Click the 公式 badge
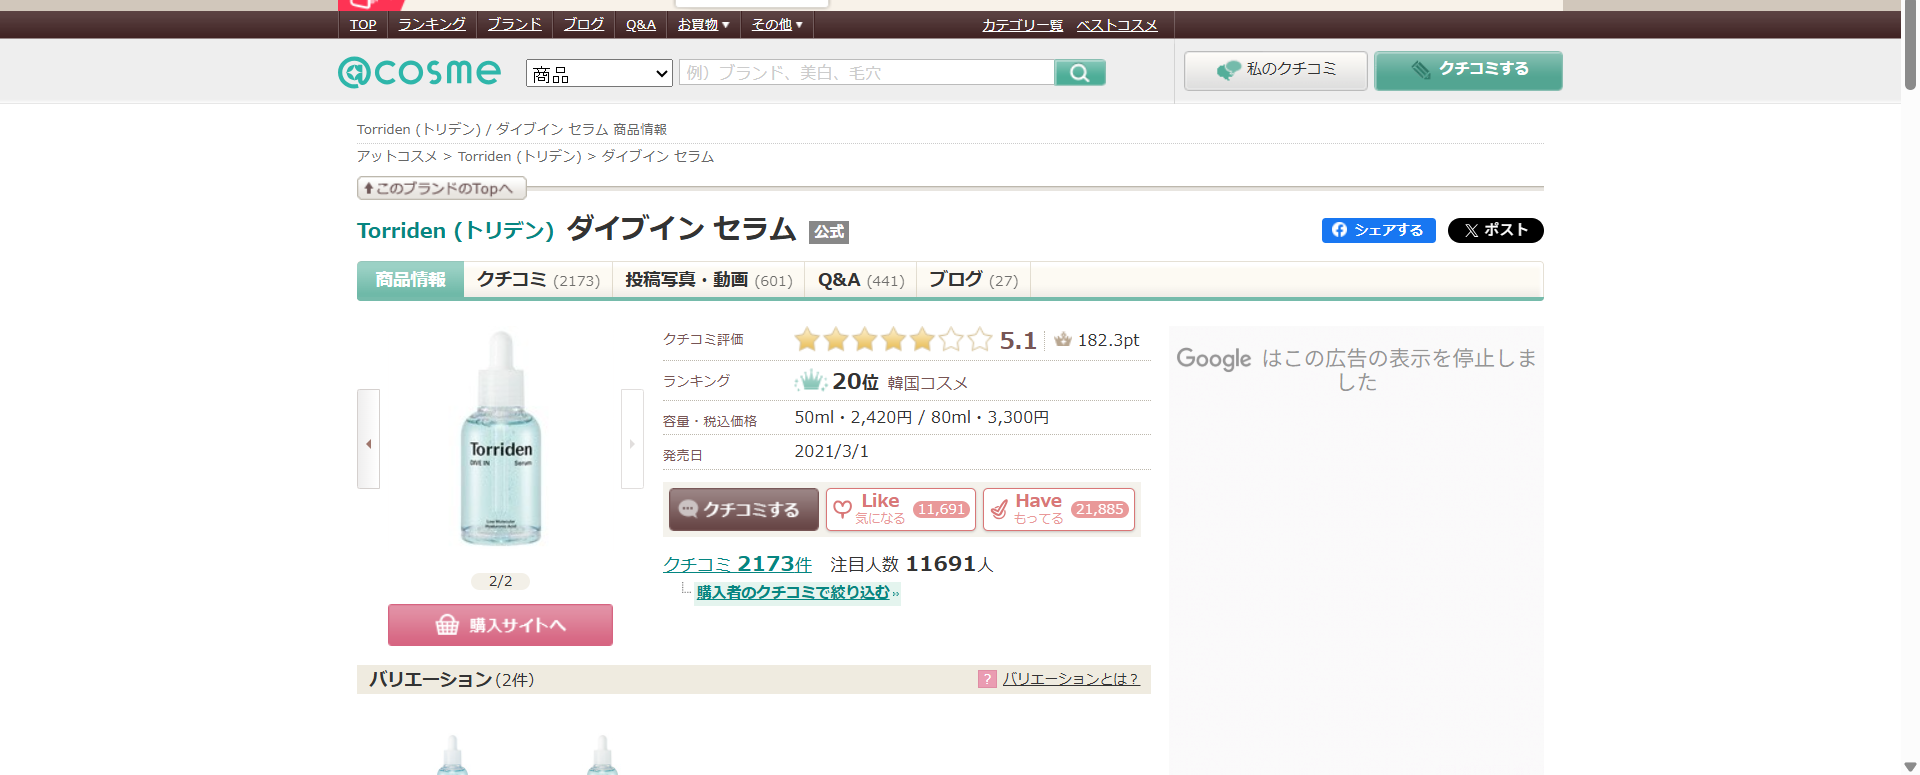The width and height of the screenshot is (1920, 775). tap(828, 232)
